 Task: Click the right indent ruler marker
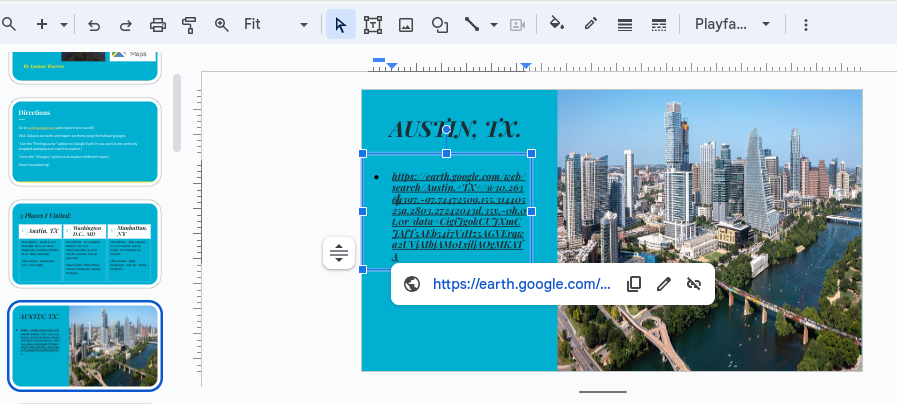[x=526, y=67]
